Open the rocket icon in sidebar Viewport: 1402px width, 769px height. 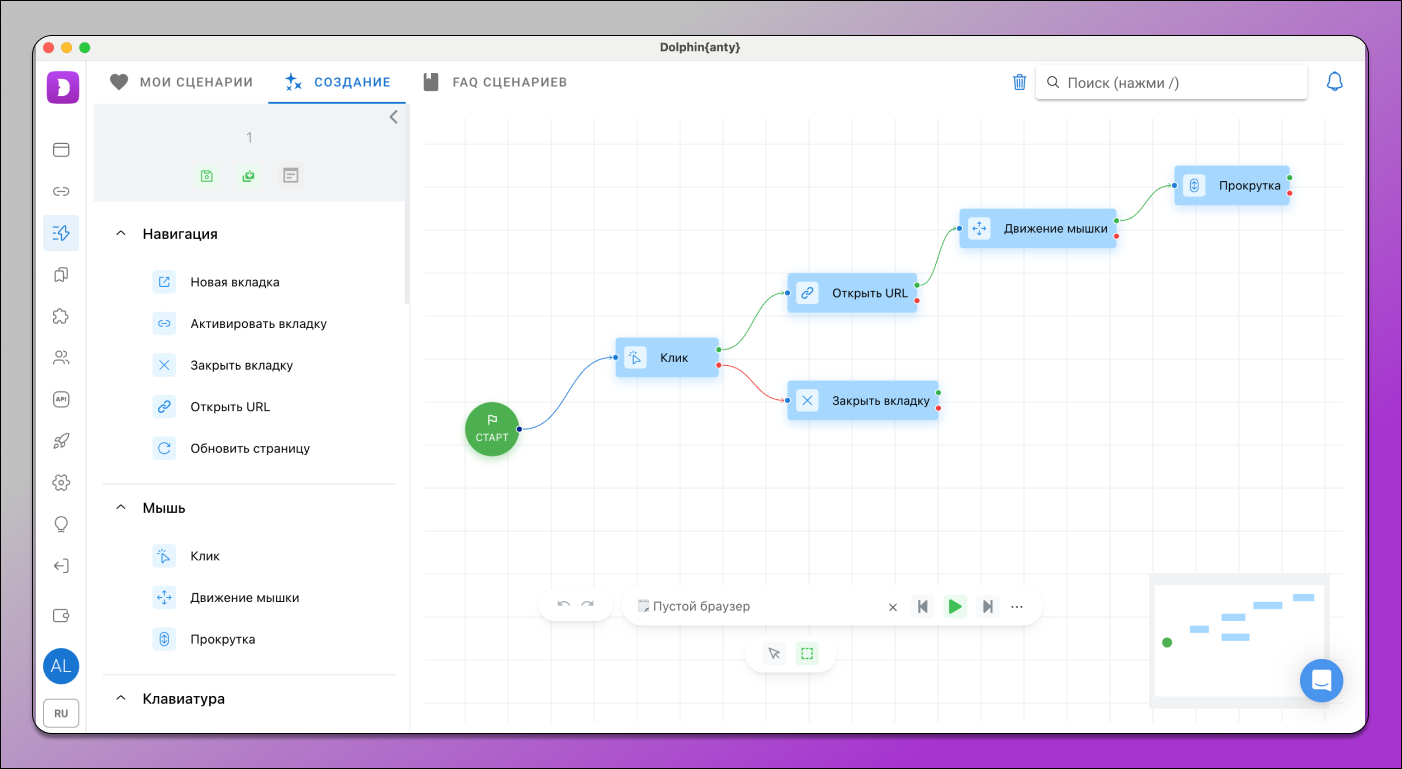[61, 441]
